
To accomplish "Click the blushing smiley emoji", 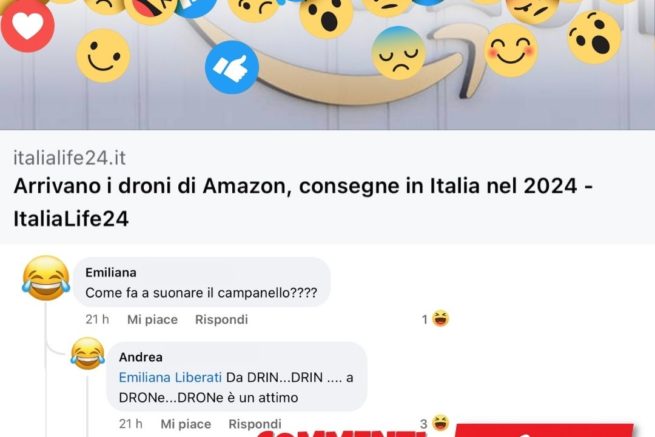I will click(510, 50).
